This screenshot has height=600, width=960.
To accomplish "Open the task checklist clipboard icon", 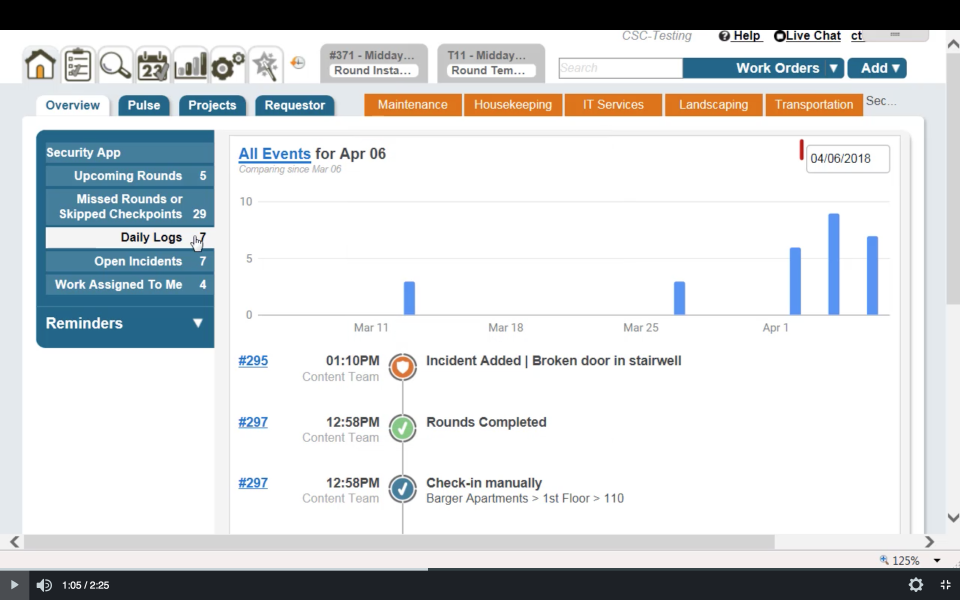I will pos(78,65).
